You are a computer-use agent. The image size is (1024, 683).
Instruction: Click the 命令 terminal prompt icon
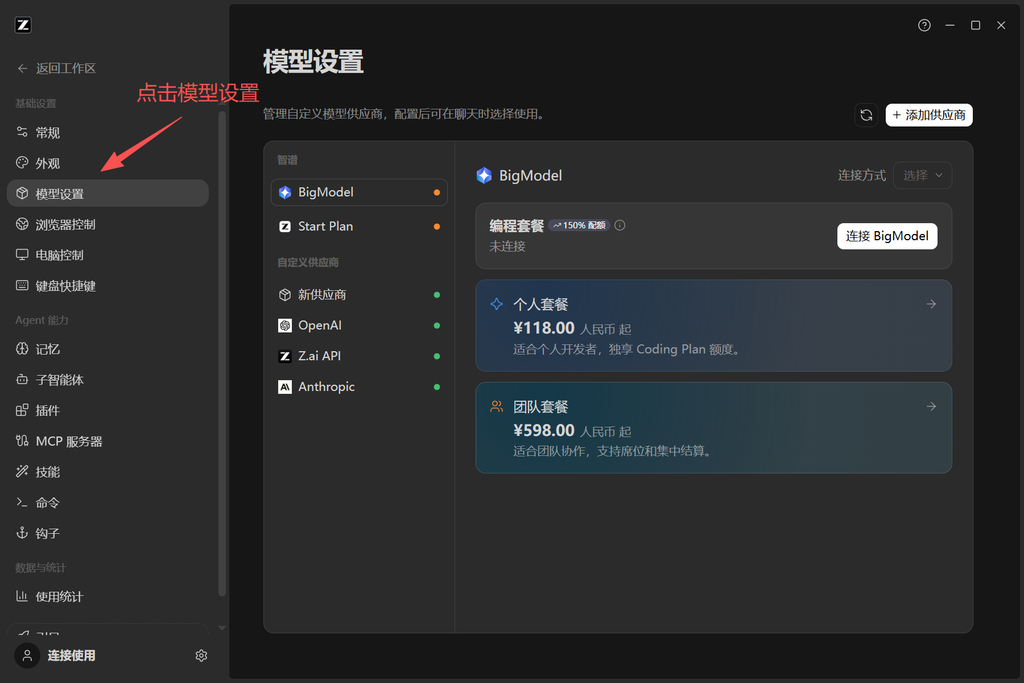22,502
